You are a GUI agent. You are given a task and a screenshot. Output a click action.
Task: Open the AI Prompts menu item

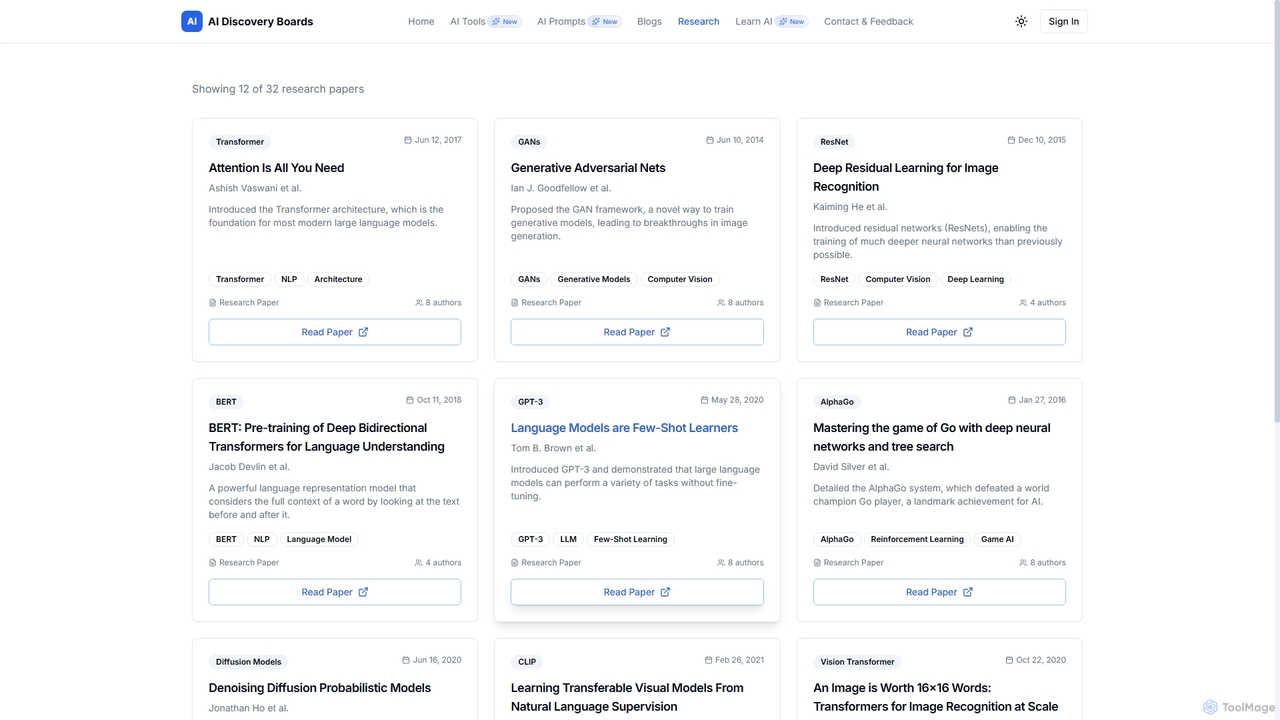pos(579,21)
